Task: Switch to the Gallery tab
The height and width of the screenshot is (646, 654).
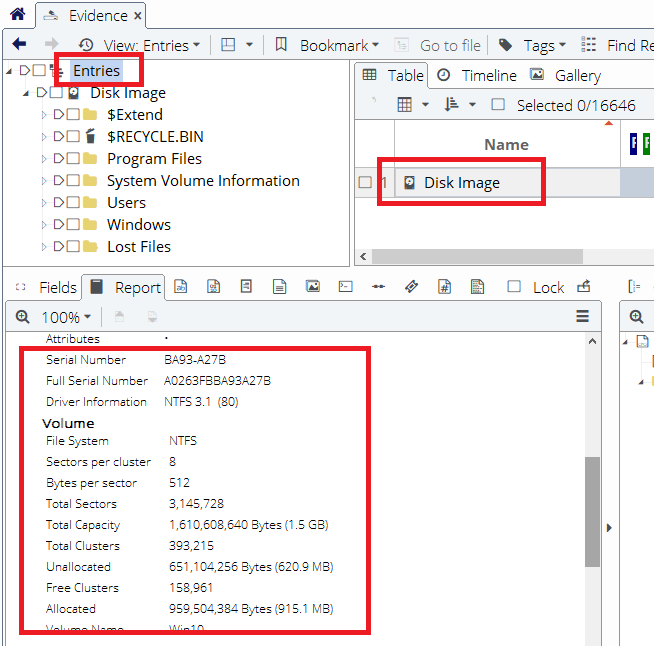Action: pyautogui.click(x=566, y=76)
